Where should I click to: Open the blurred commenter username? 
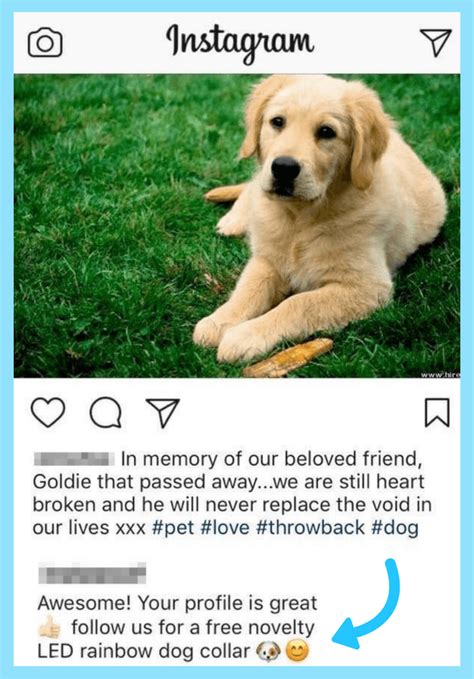[92, 573]
